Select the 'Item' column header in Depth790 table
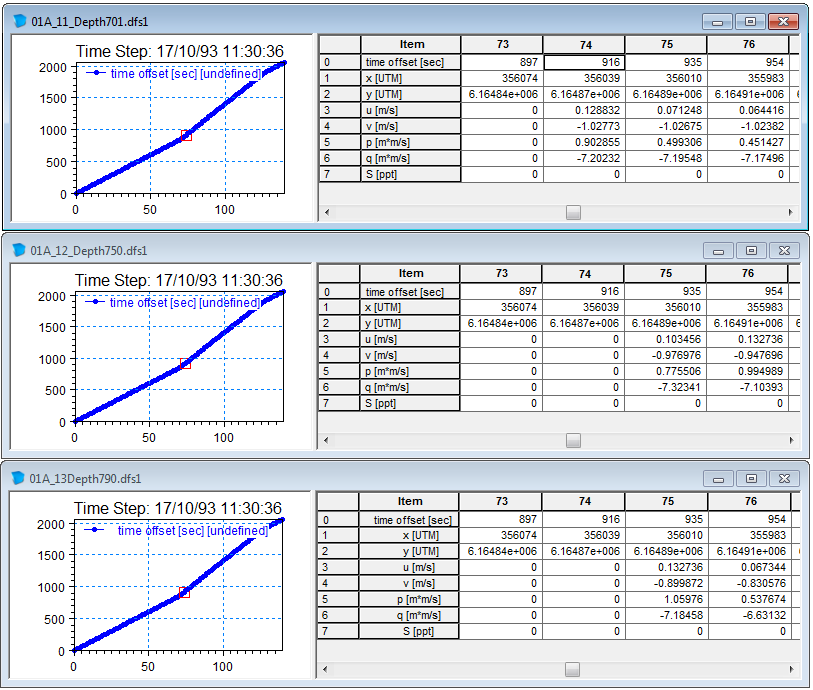The image size is (813, 690). [410, 501]
